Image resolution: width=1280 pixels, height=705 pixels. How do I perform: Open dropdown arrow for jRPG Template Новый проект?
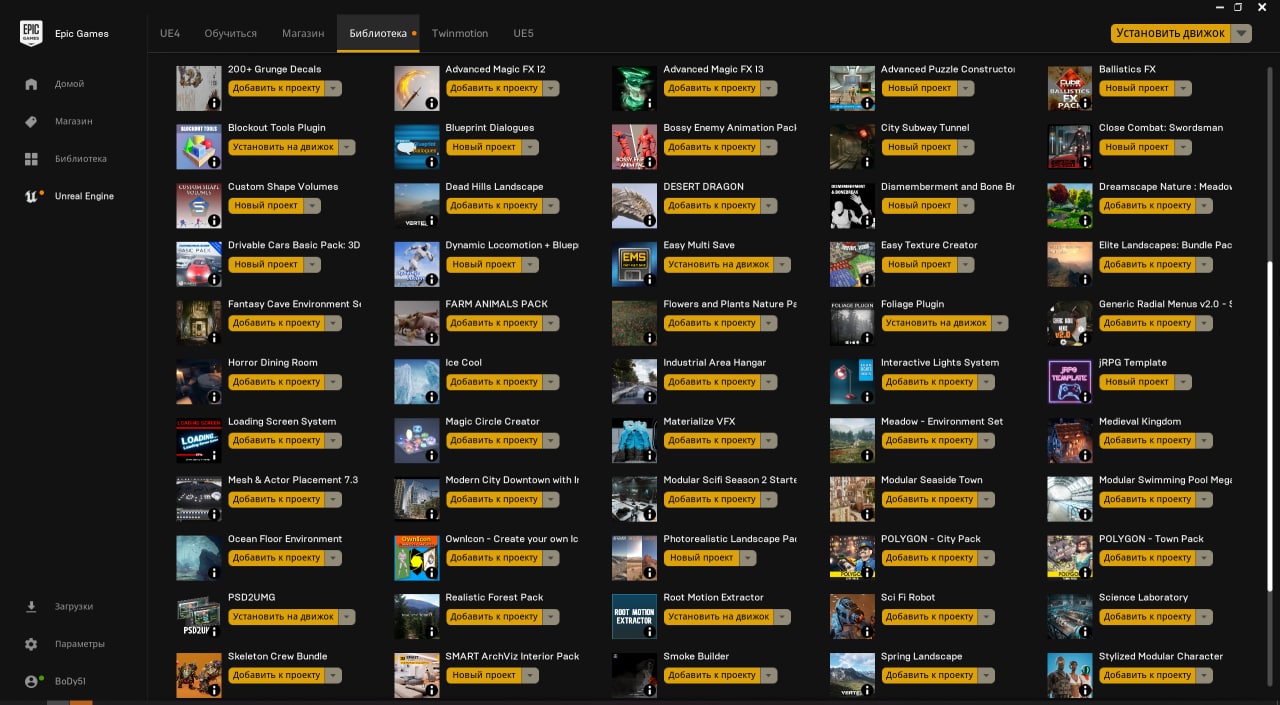coord(1183,382)
